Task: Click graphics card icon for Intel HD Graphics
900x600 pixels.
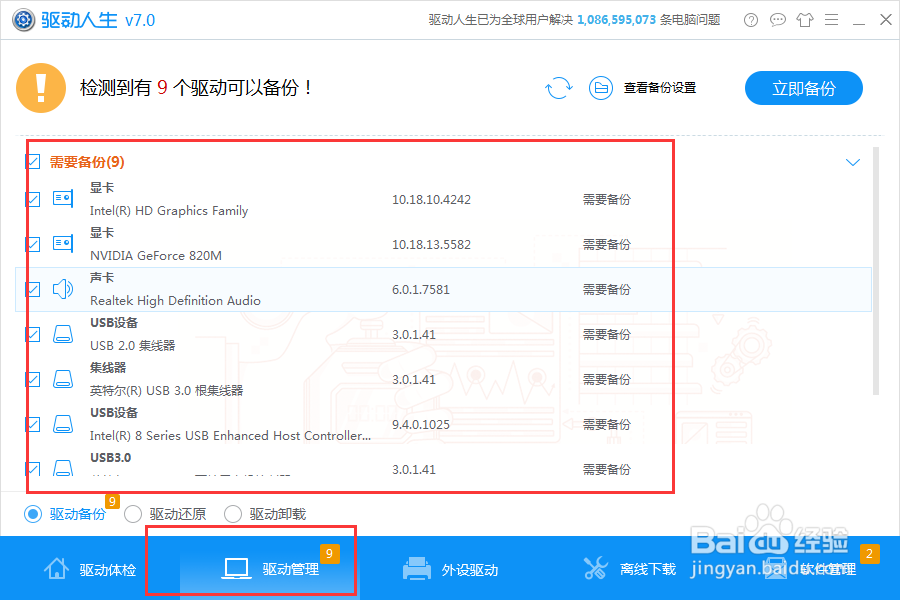Action: pos(63,199)
